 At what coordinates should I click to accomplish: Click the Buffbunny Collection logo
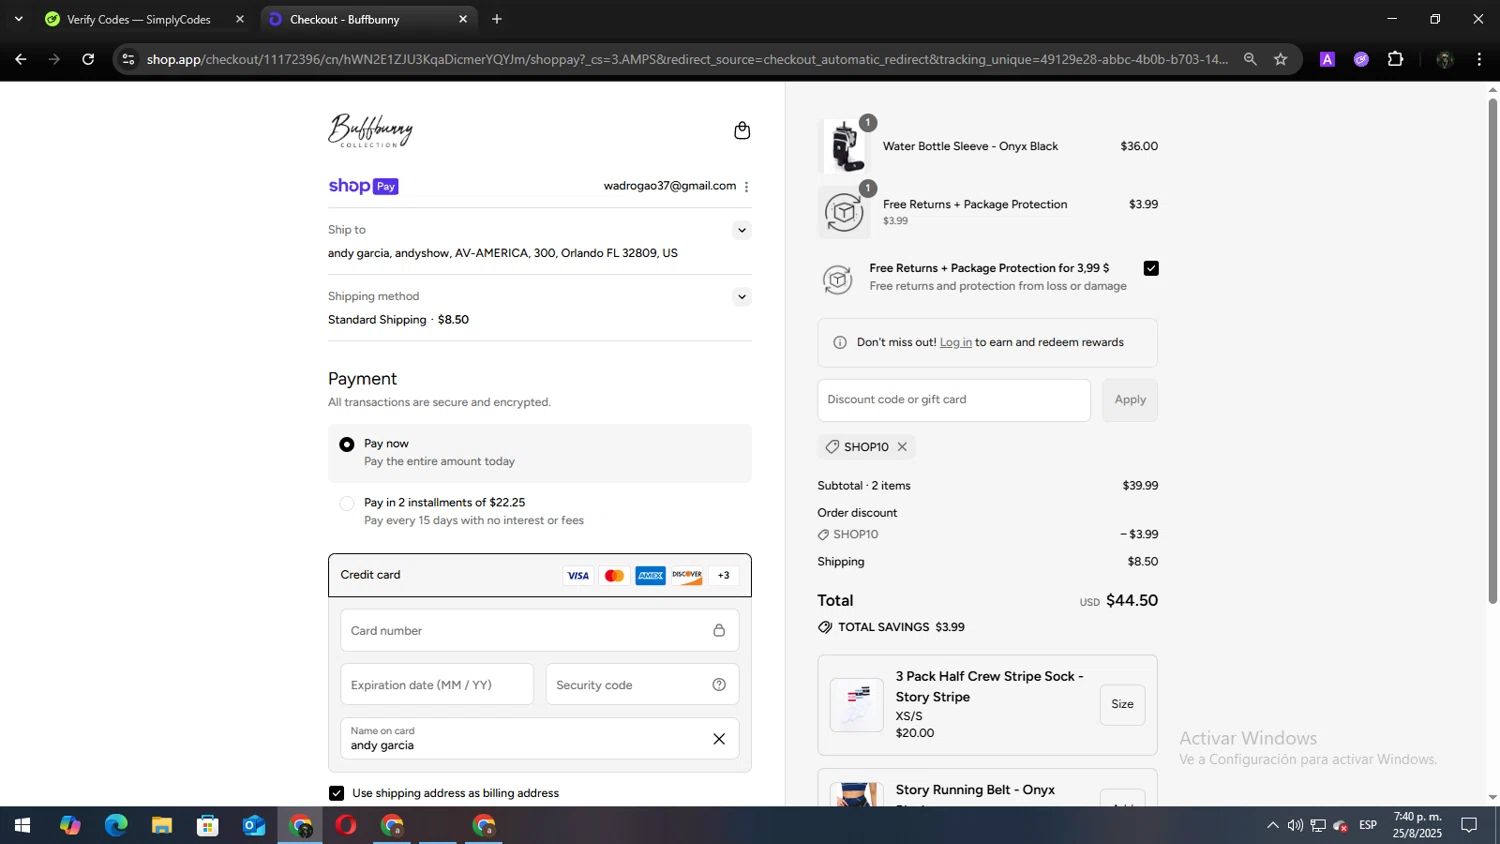point(370,131)
